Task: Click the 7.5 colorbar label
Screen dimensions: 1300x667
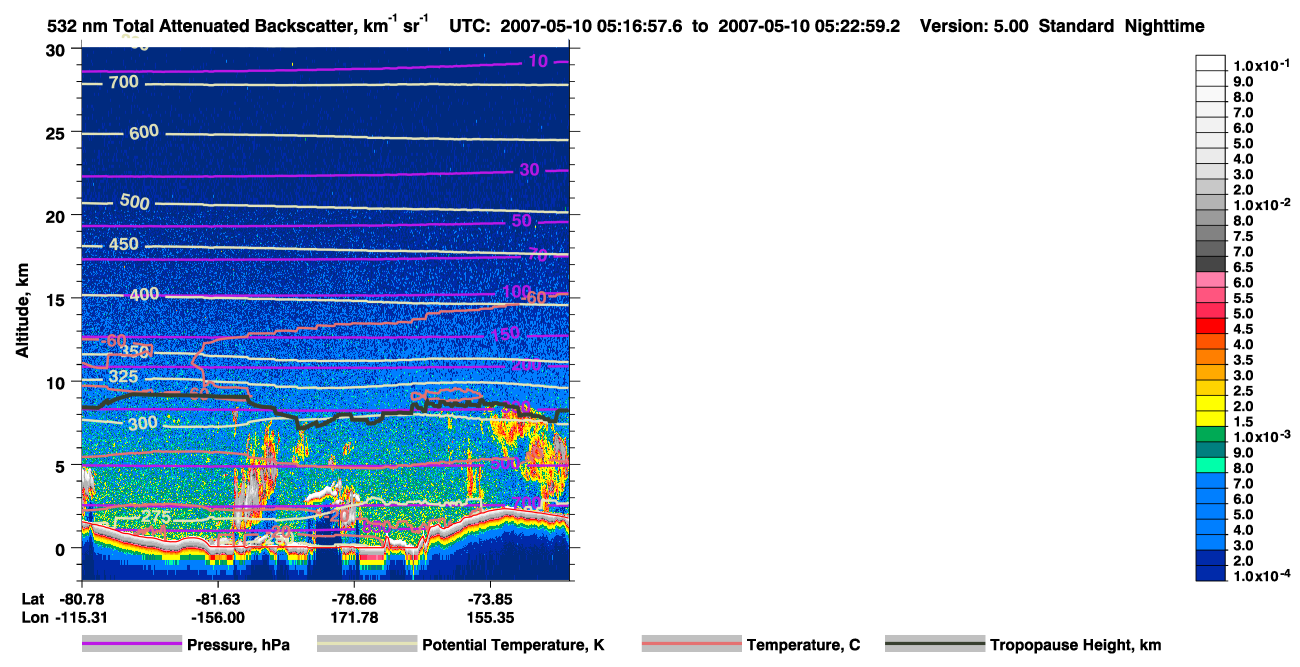Action: pyautogui.click(x=1243, y=236)
